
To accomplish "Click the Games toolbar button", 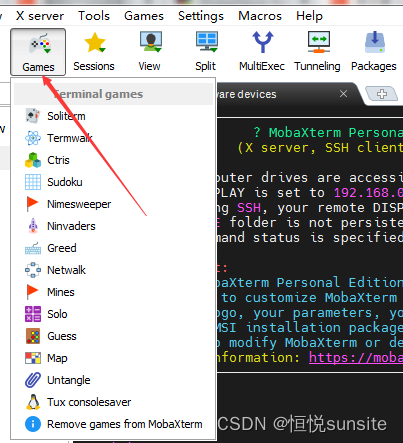I will 38,52.
